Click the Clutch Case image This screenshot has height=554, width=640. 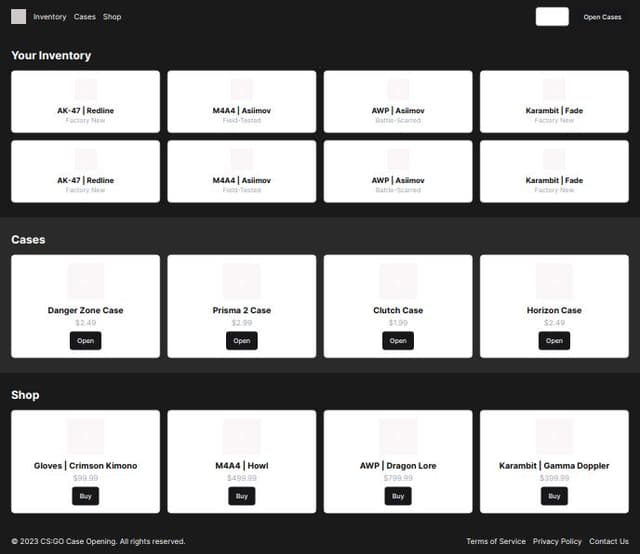(398, 281)
